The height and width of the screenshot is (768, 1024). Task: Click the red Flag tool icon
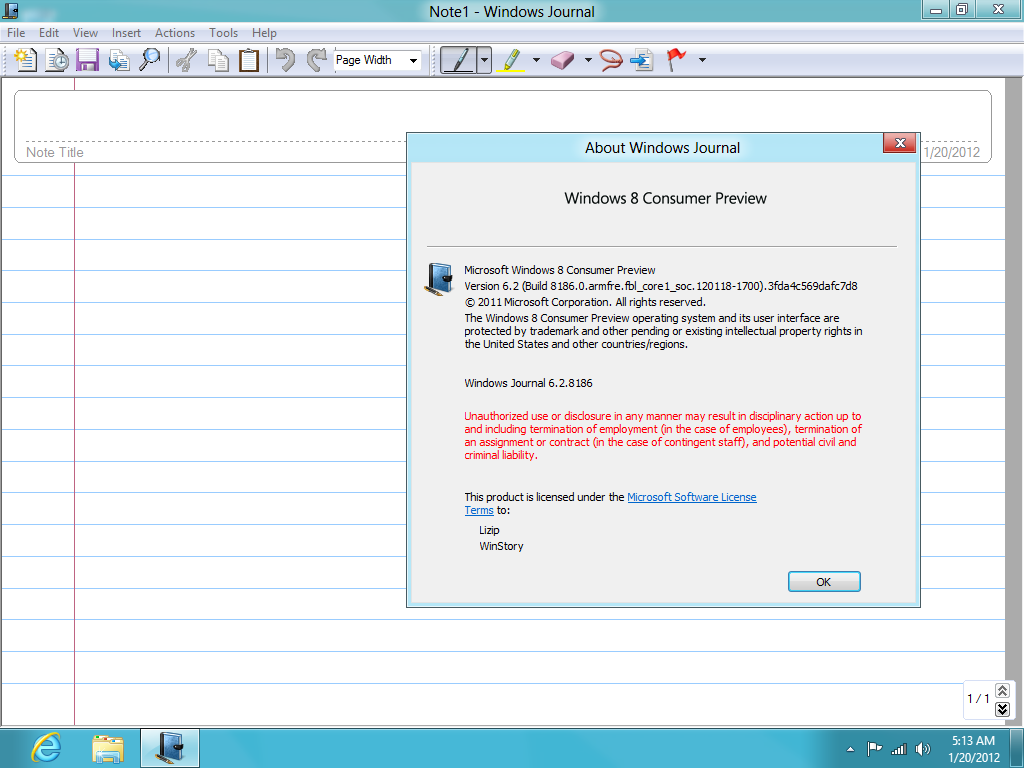click(x=676, y=60)
